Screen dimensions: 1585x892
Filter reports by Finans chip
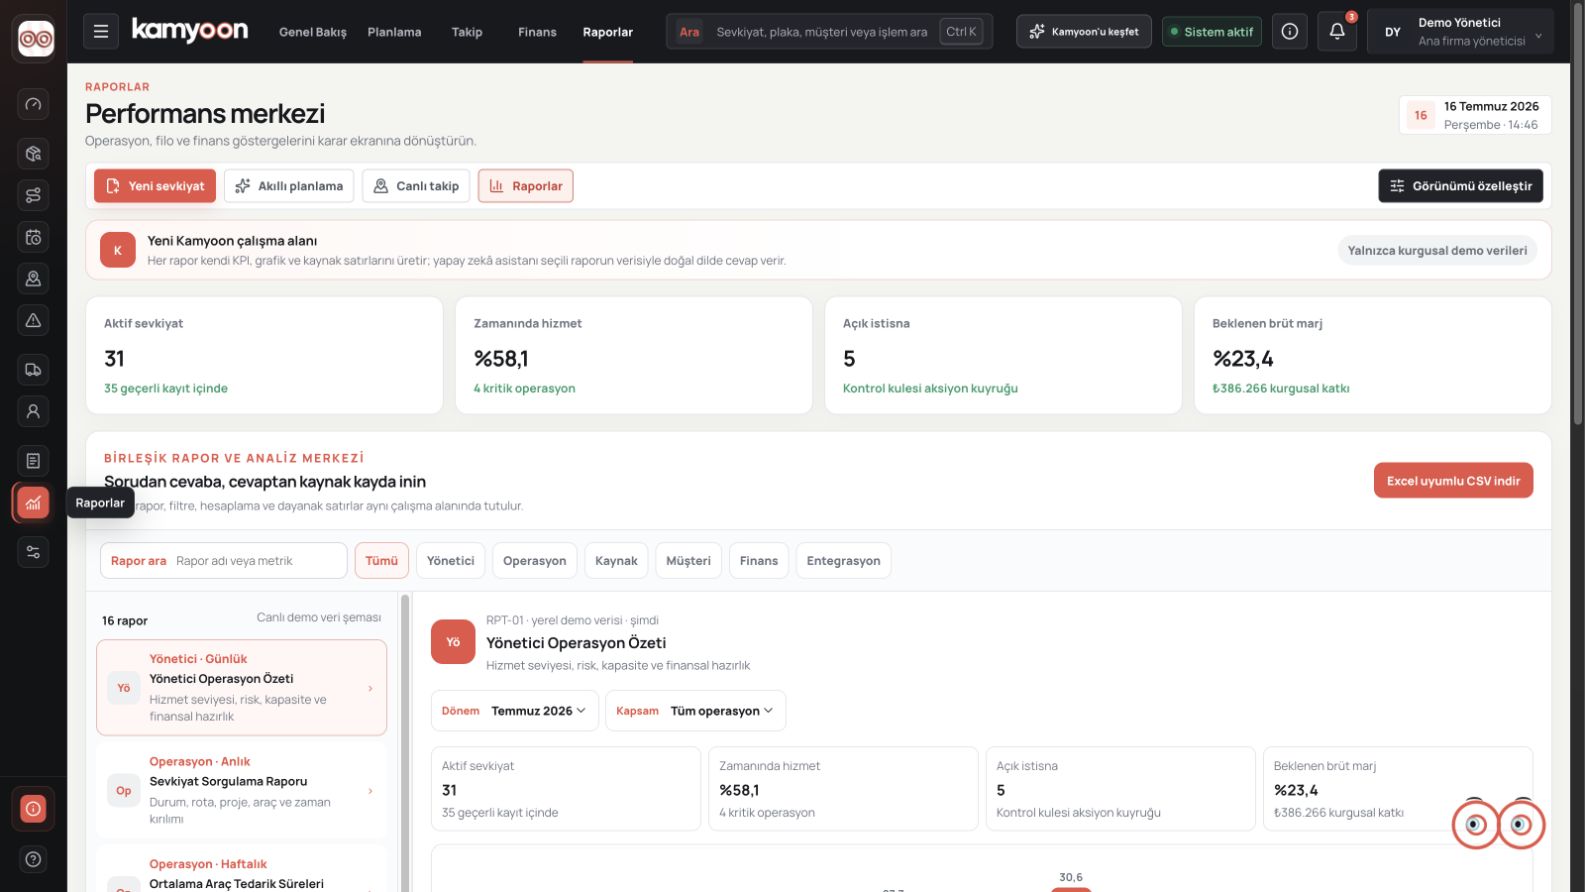pyautogui.click(x=758, y=561)
